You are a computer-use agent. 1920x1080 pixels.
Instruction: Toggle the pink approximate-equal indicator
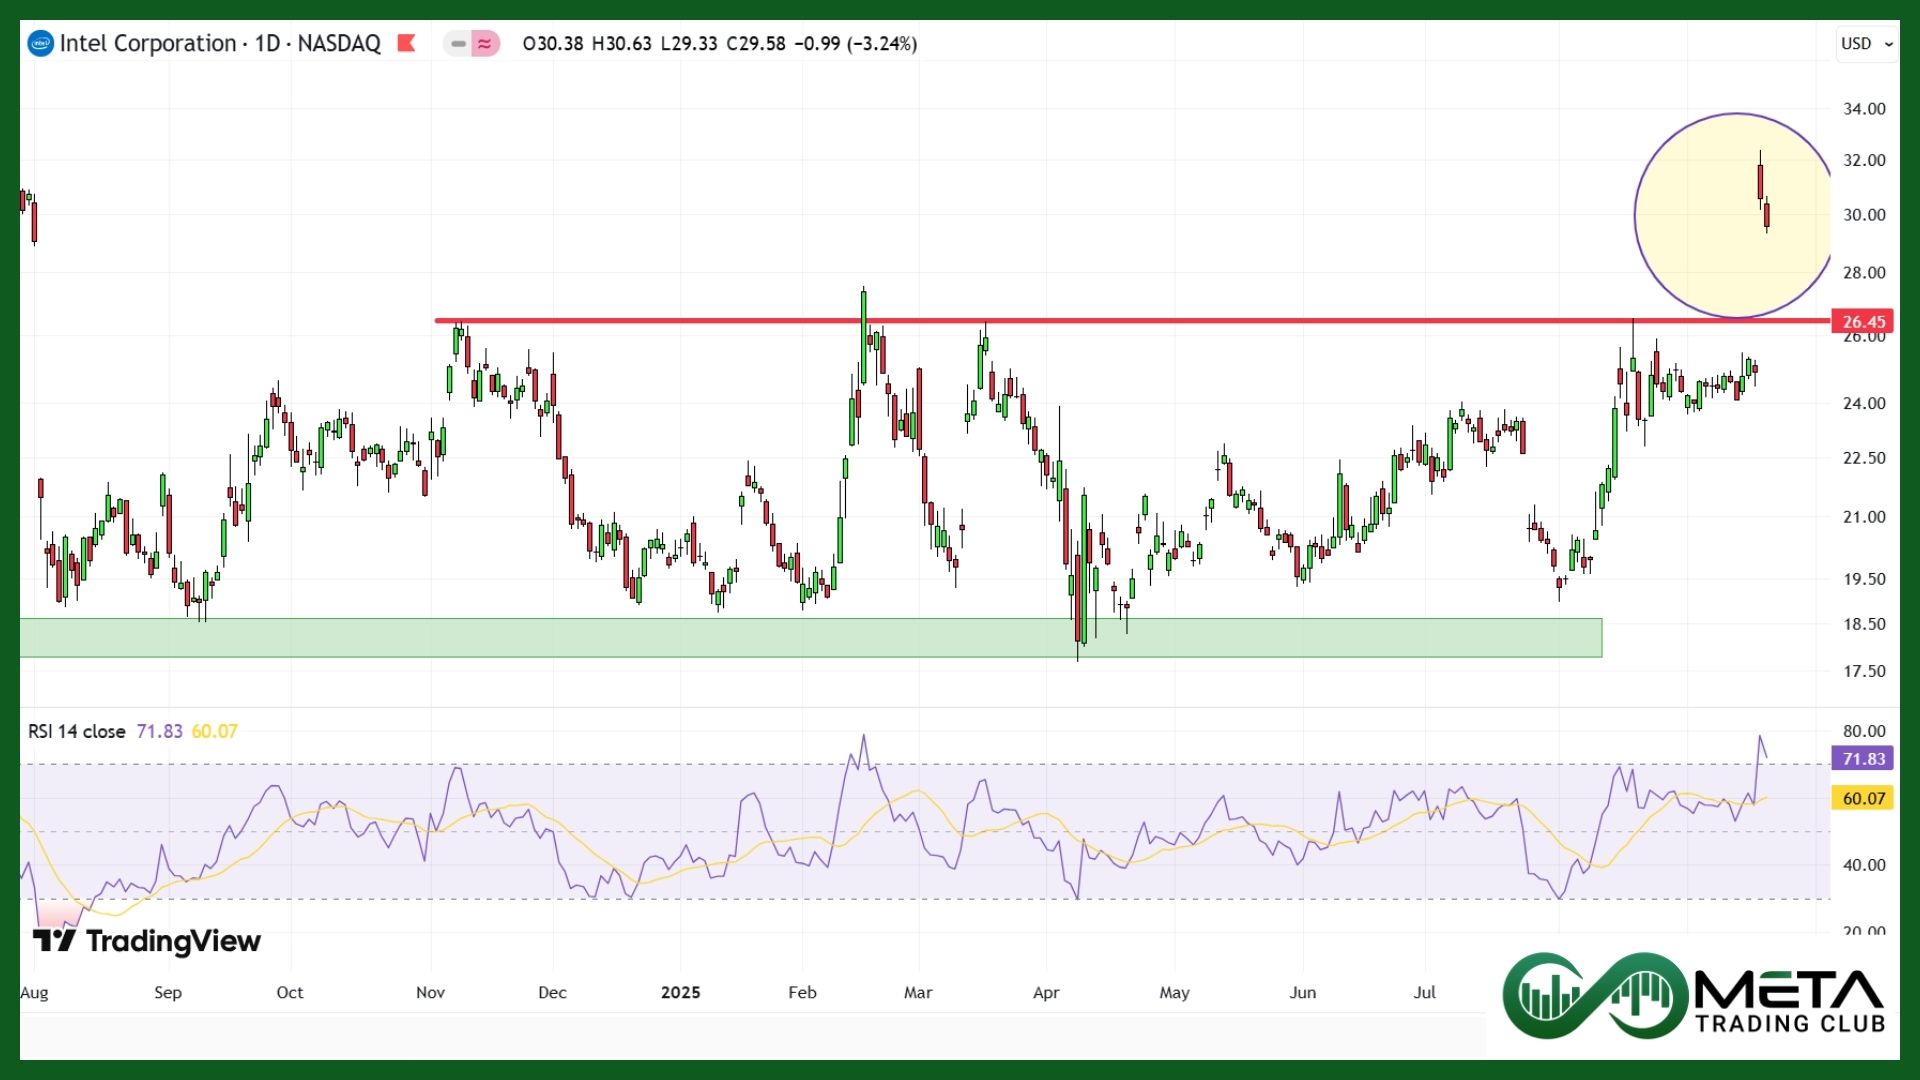[485, 44]
